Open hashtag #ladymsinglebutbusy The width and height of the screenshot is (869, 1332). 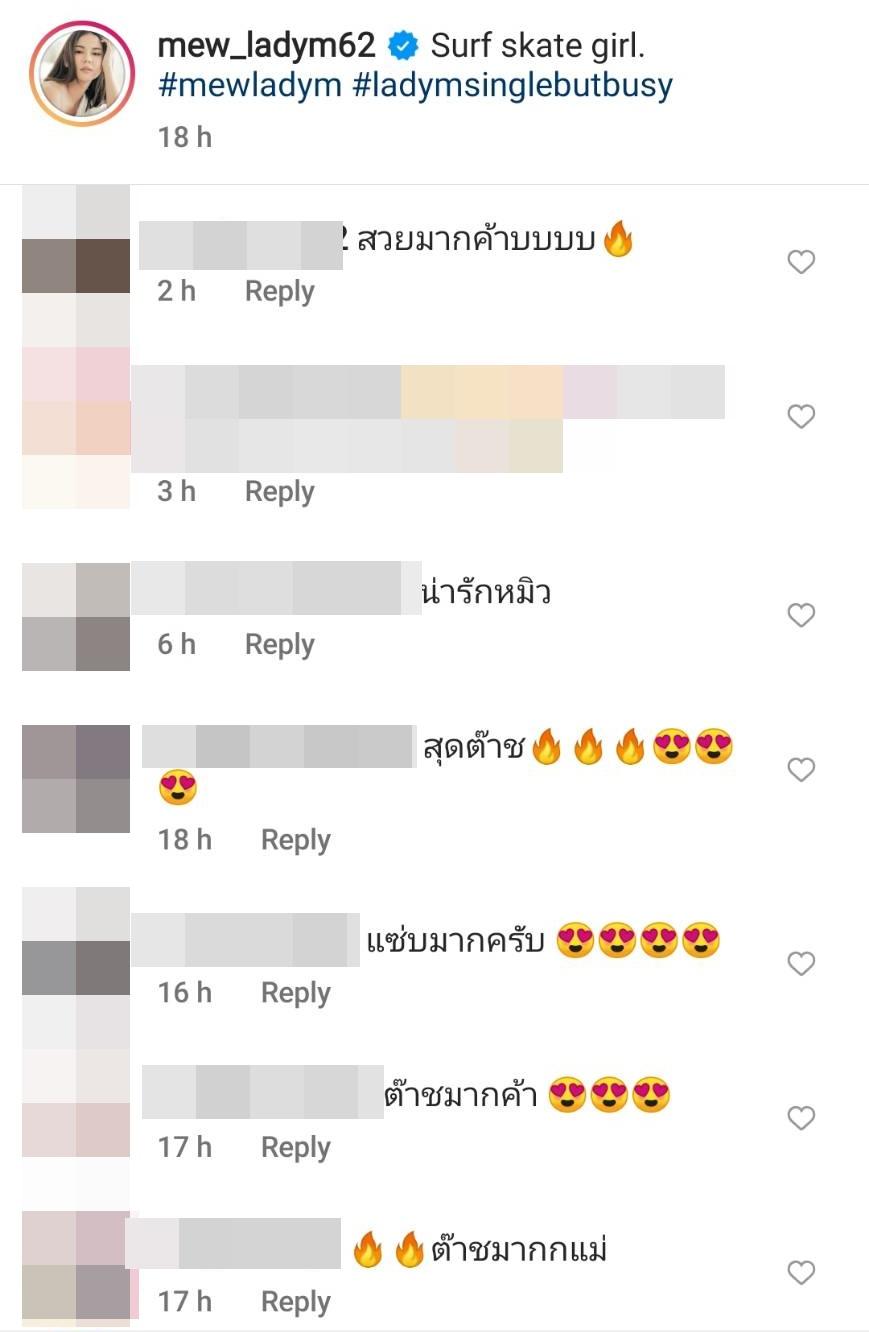pos(513,85)
